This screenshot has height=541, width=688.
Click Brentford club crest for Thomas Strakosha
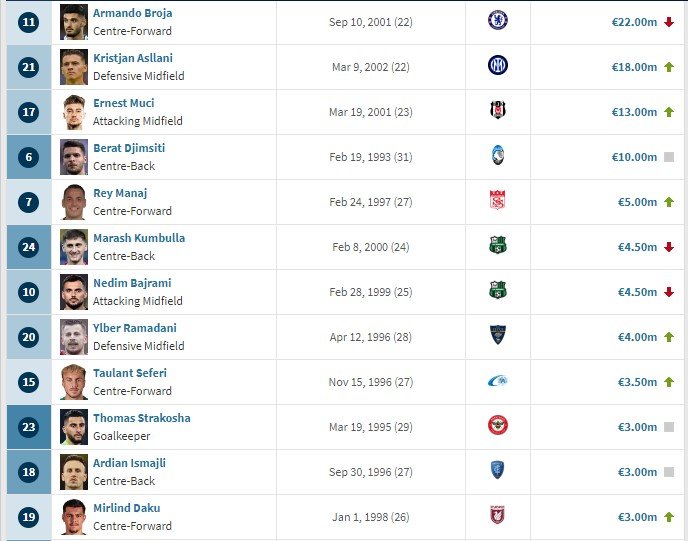click(497, 426)
